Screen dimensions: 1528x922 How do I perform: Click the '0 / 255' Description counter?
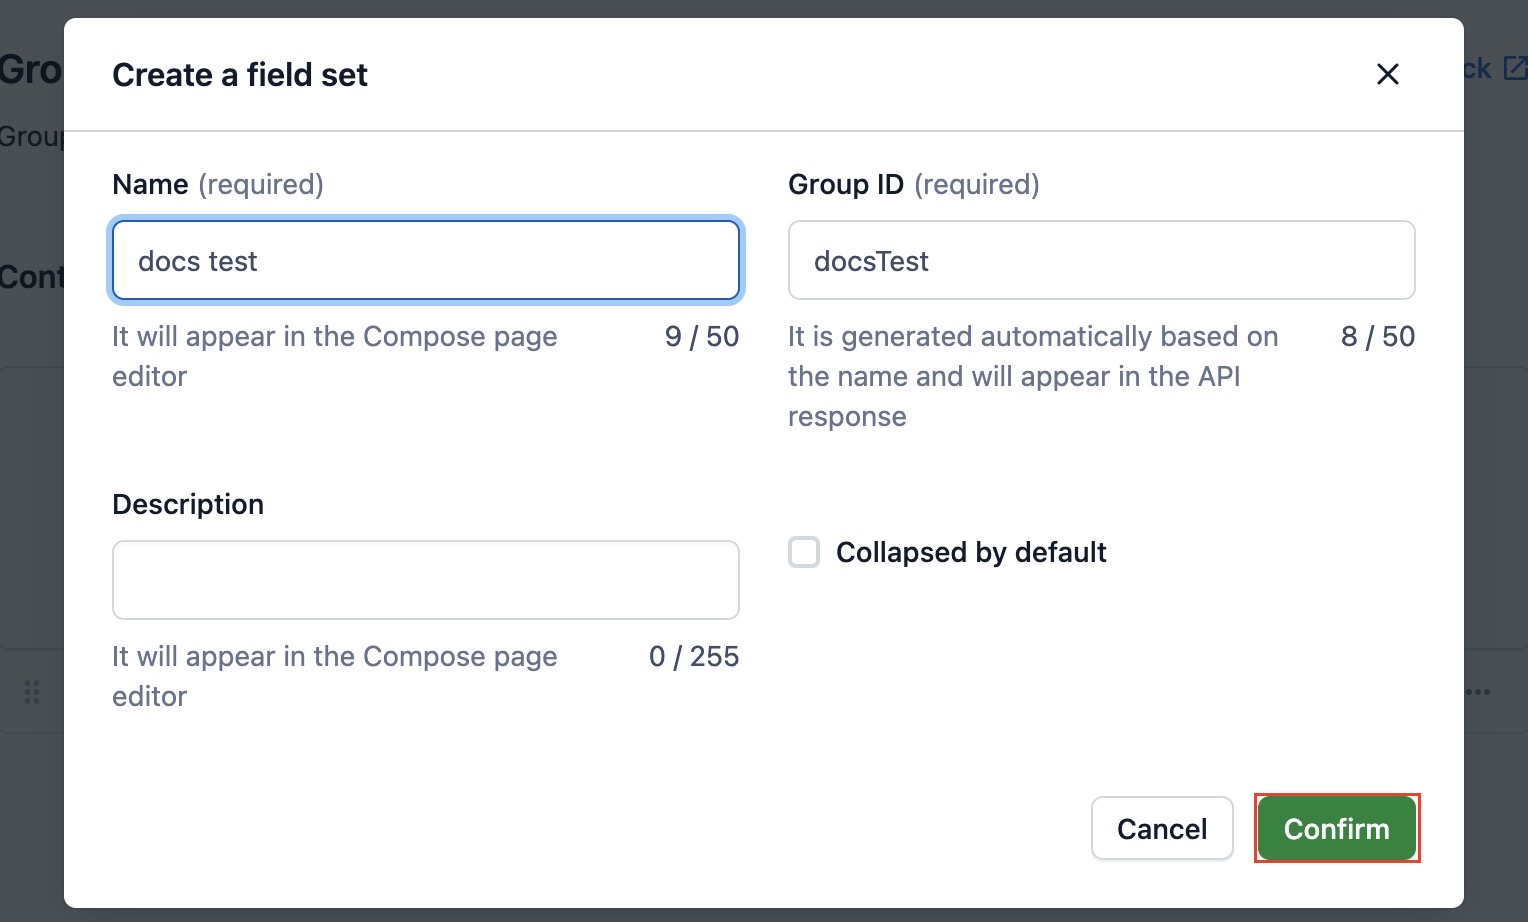coord(693,657)
